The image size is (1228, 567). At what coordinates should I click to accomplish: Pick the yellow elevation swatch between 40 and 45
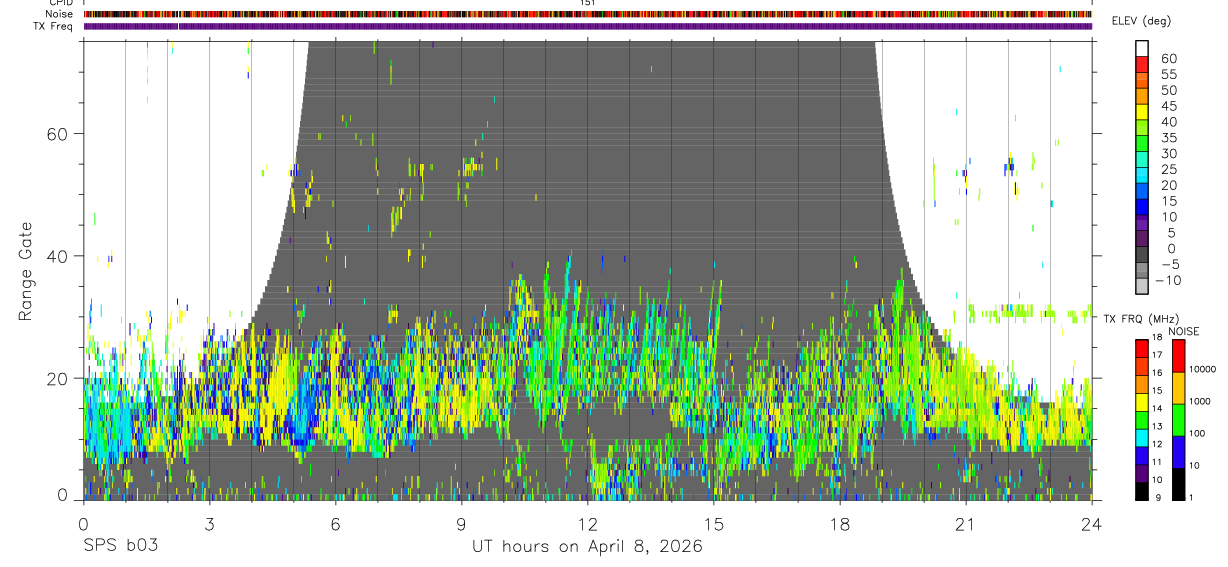tap(1142, 112)
